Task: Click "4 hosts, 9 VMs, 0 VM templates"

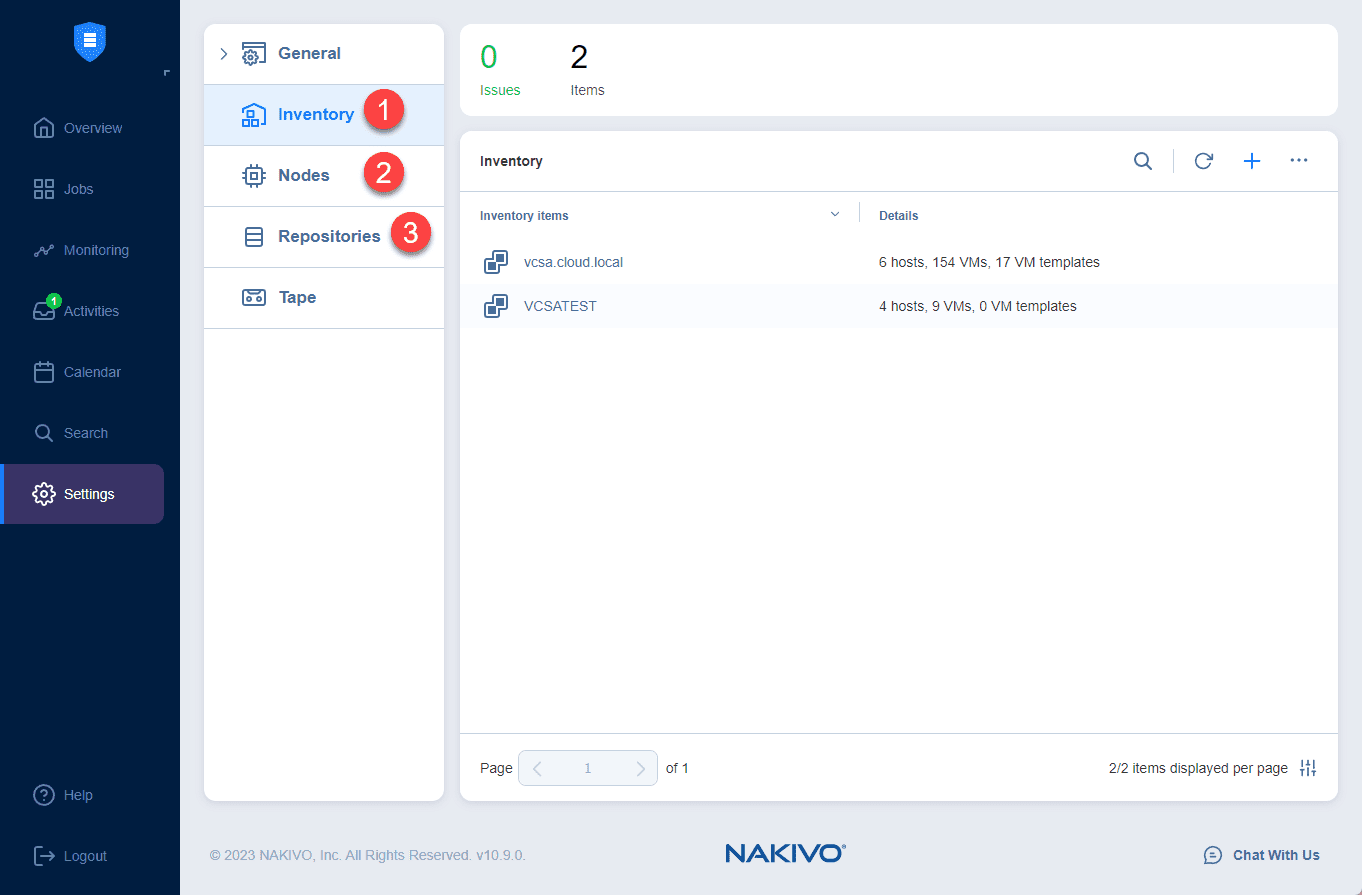Action: (x=977, y=307)
